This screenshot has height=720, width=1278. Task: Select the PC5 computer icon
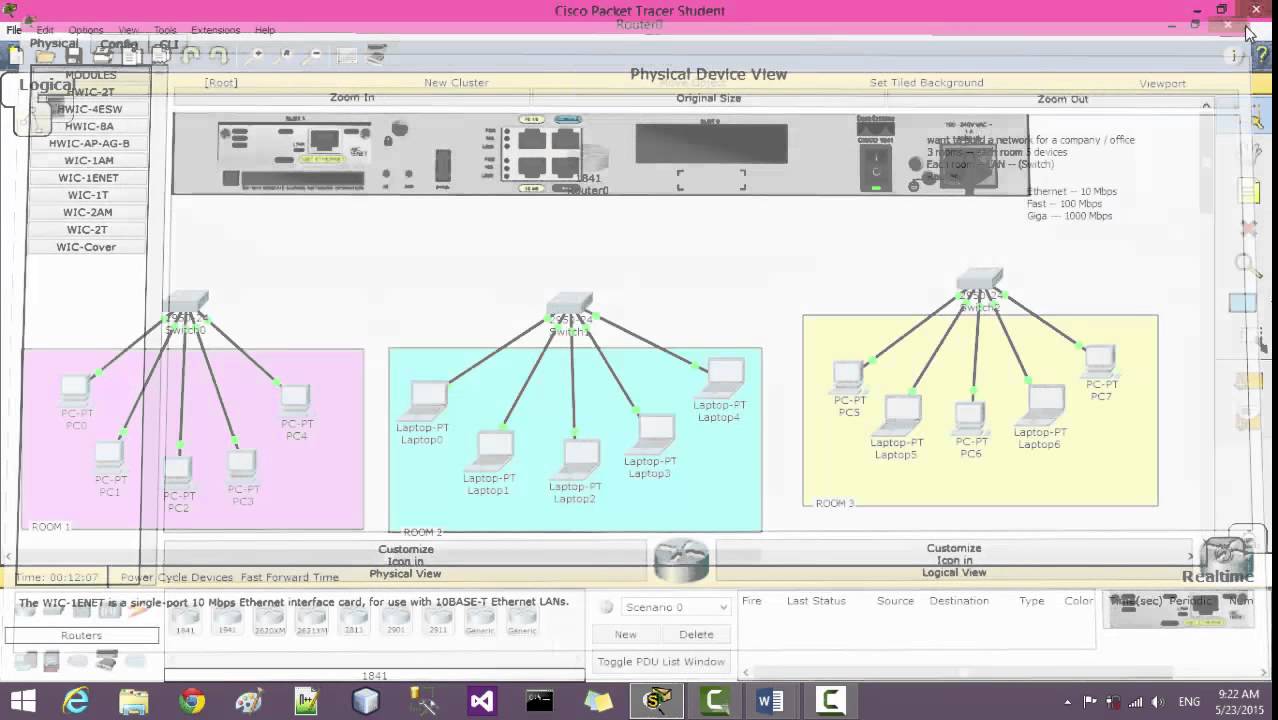pos(848,375)
